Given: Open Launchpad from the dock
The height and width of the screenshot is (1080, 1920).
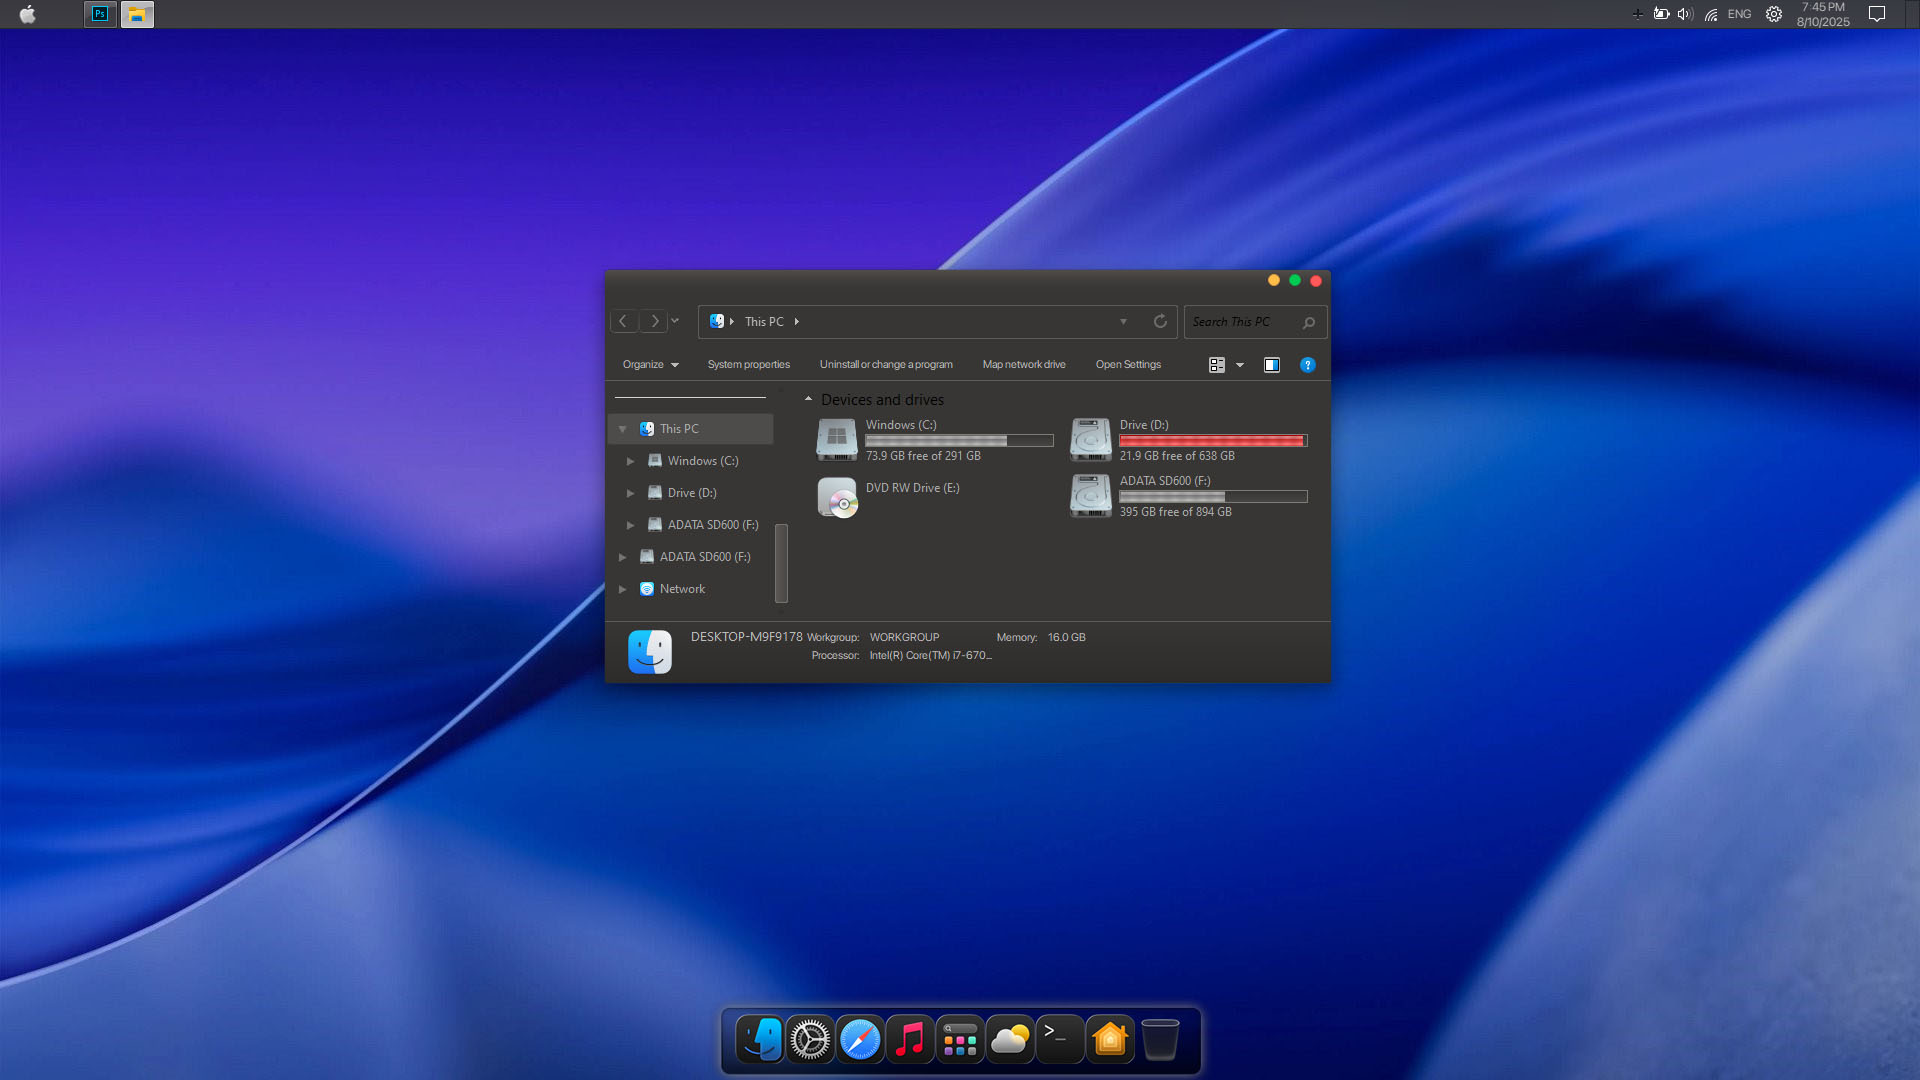Looking at the screenshot, I should pos(960,1039).
